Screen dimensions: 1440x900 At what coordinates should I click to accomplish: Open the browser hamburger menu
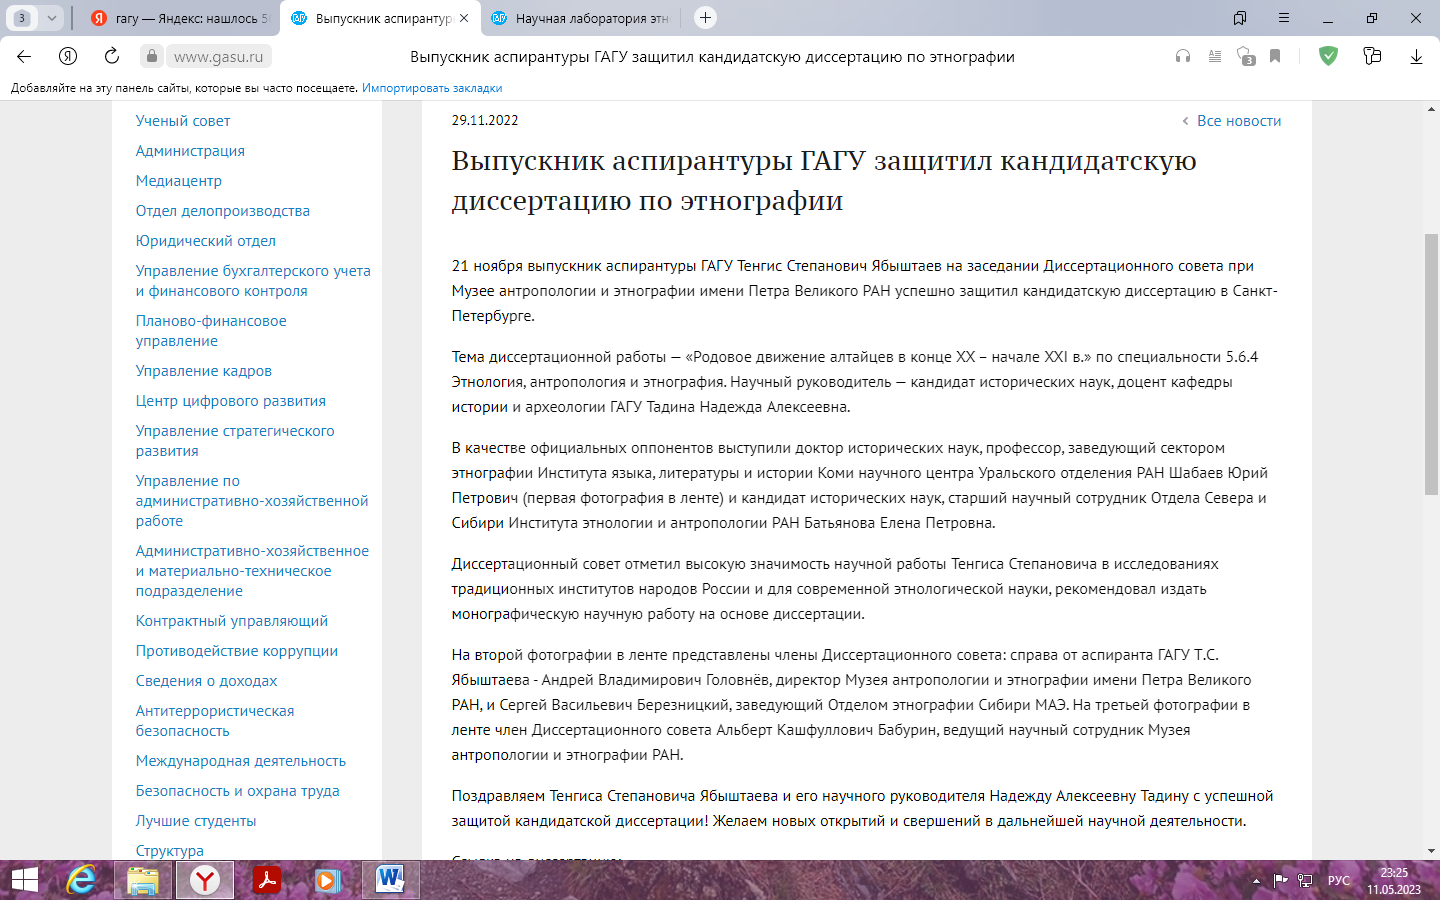pos(1284,18)
